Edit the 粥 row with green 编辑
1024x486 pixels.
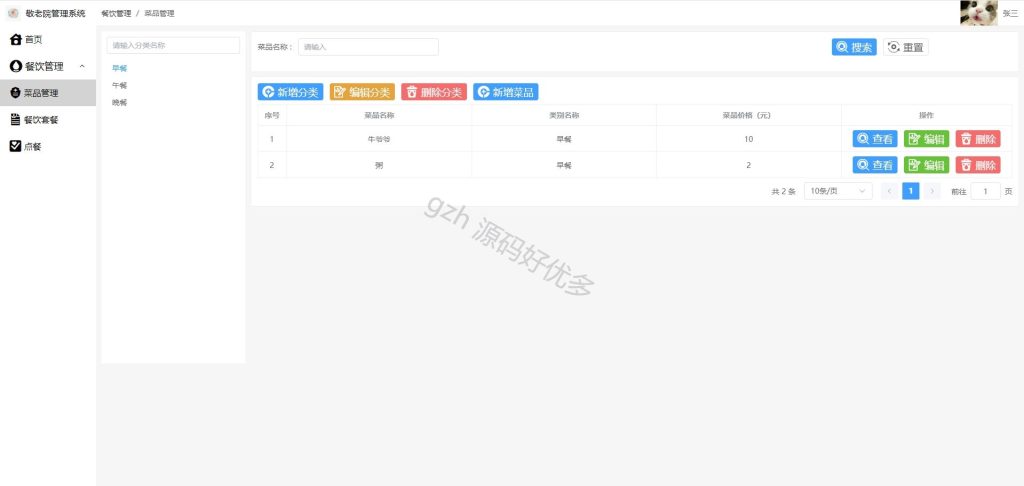926,165
